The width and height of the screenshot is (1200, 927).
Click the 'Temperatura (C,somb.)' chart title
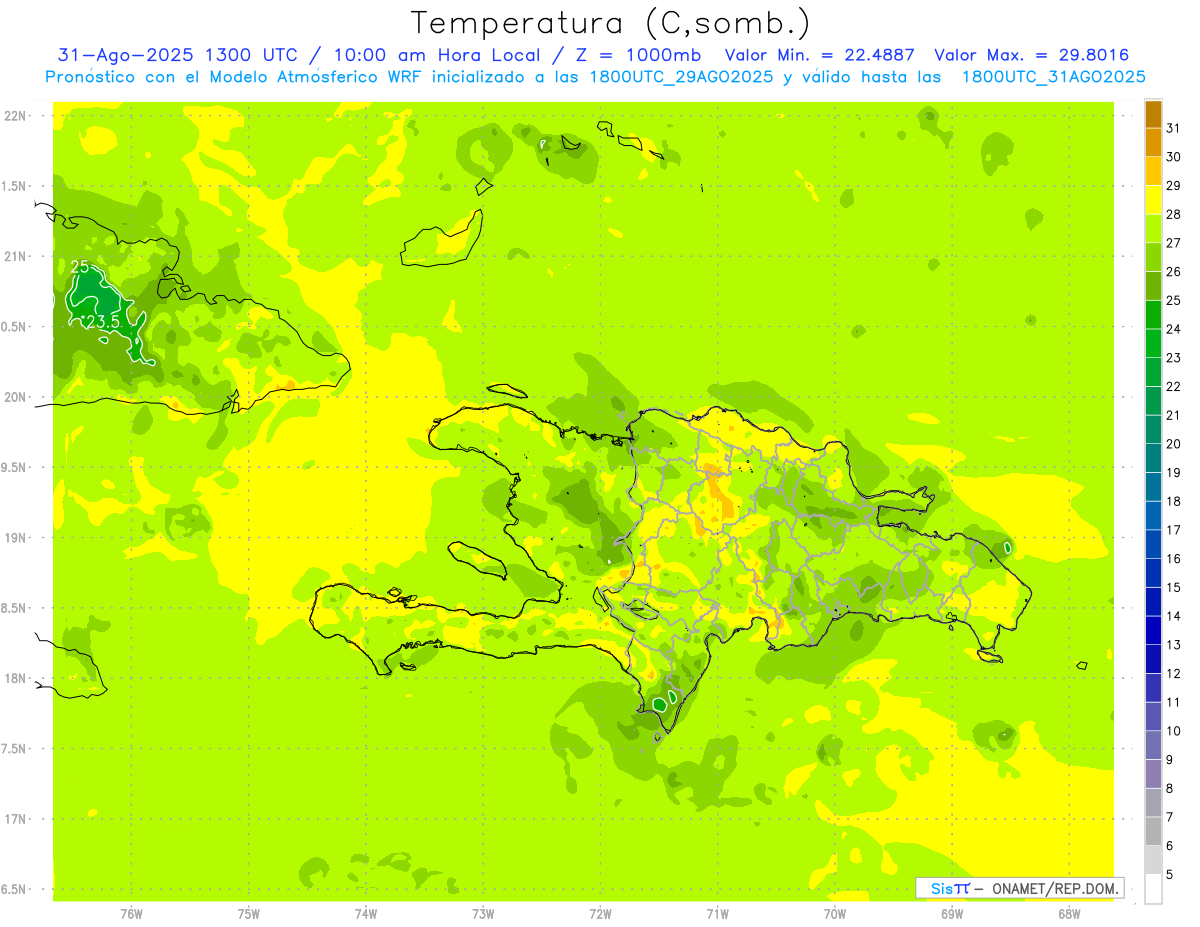point(611,22)
